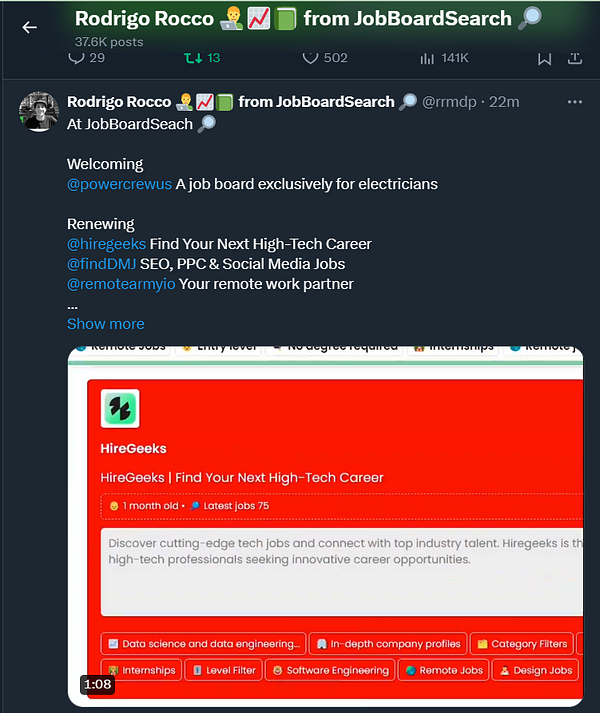The width and height of the screenshot is (600, 713).
Task: Share the post via upload icon
Action: pyautogui.click(x=575, y=58)
